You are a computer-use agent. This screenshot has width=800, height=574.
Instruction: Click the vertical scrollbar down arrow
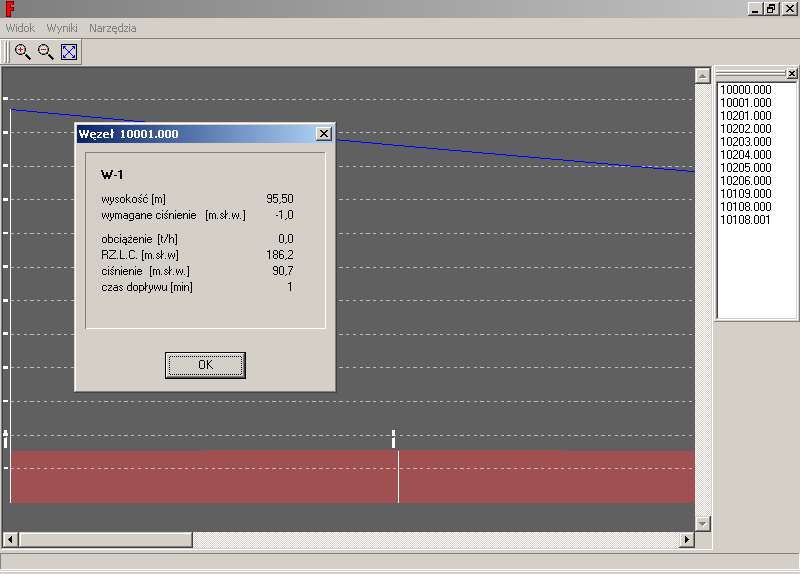click(702, 524)
